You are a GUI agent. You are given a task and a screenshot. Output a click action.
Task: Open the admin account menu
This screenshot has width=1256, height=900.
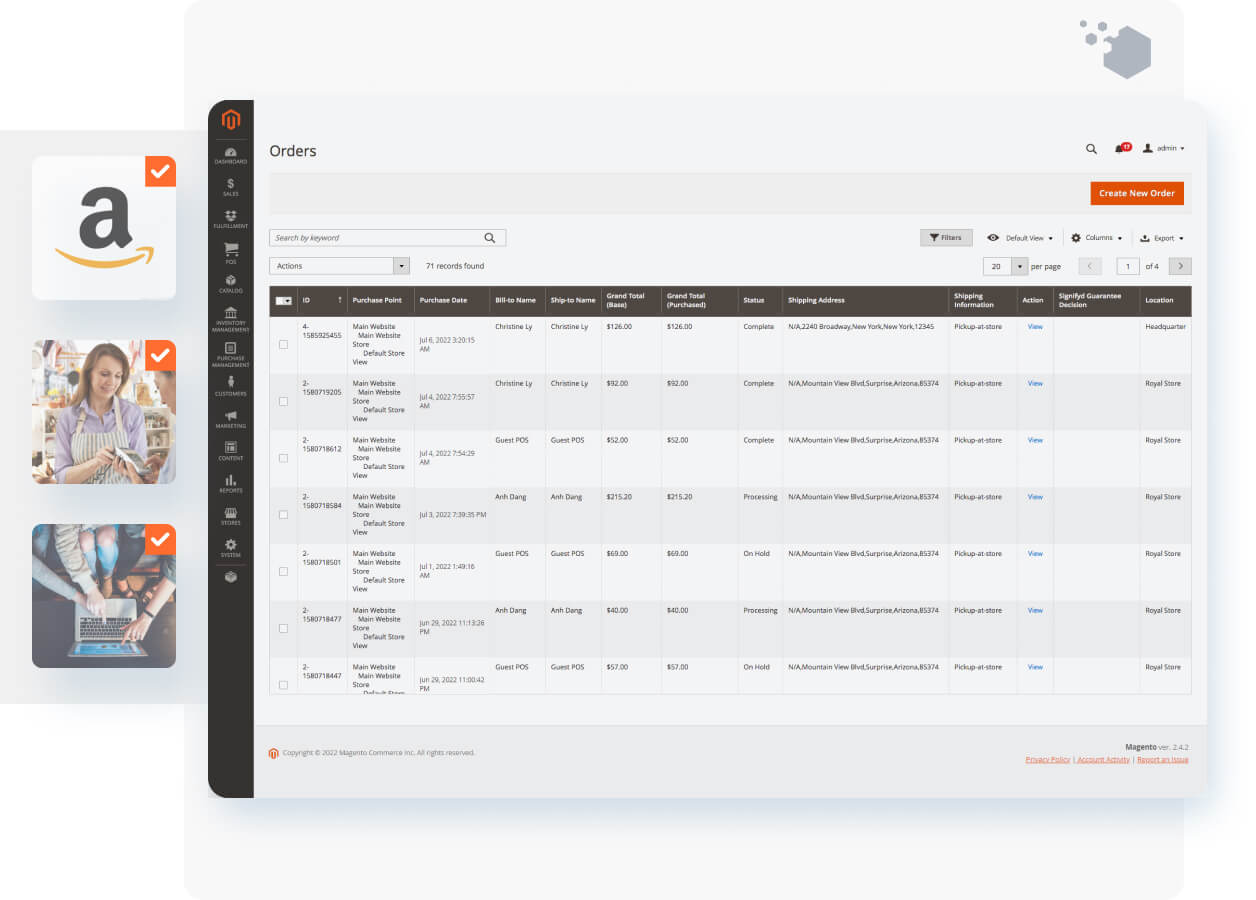(1164, 149)
